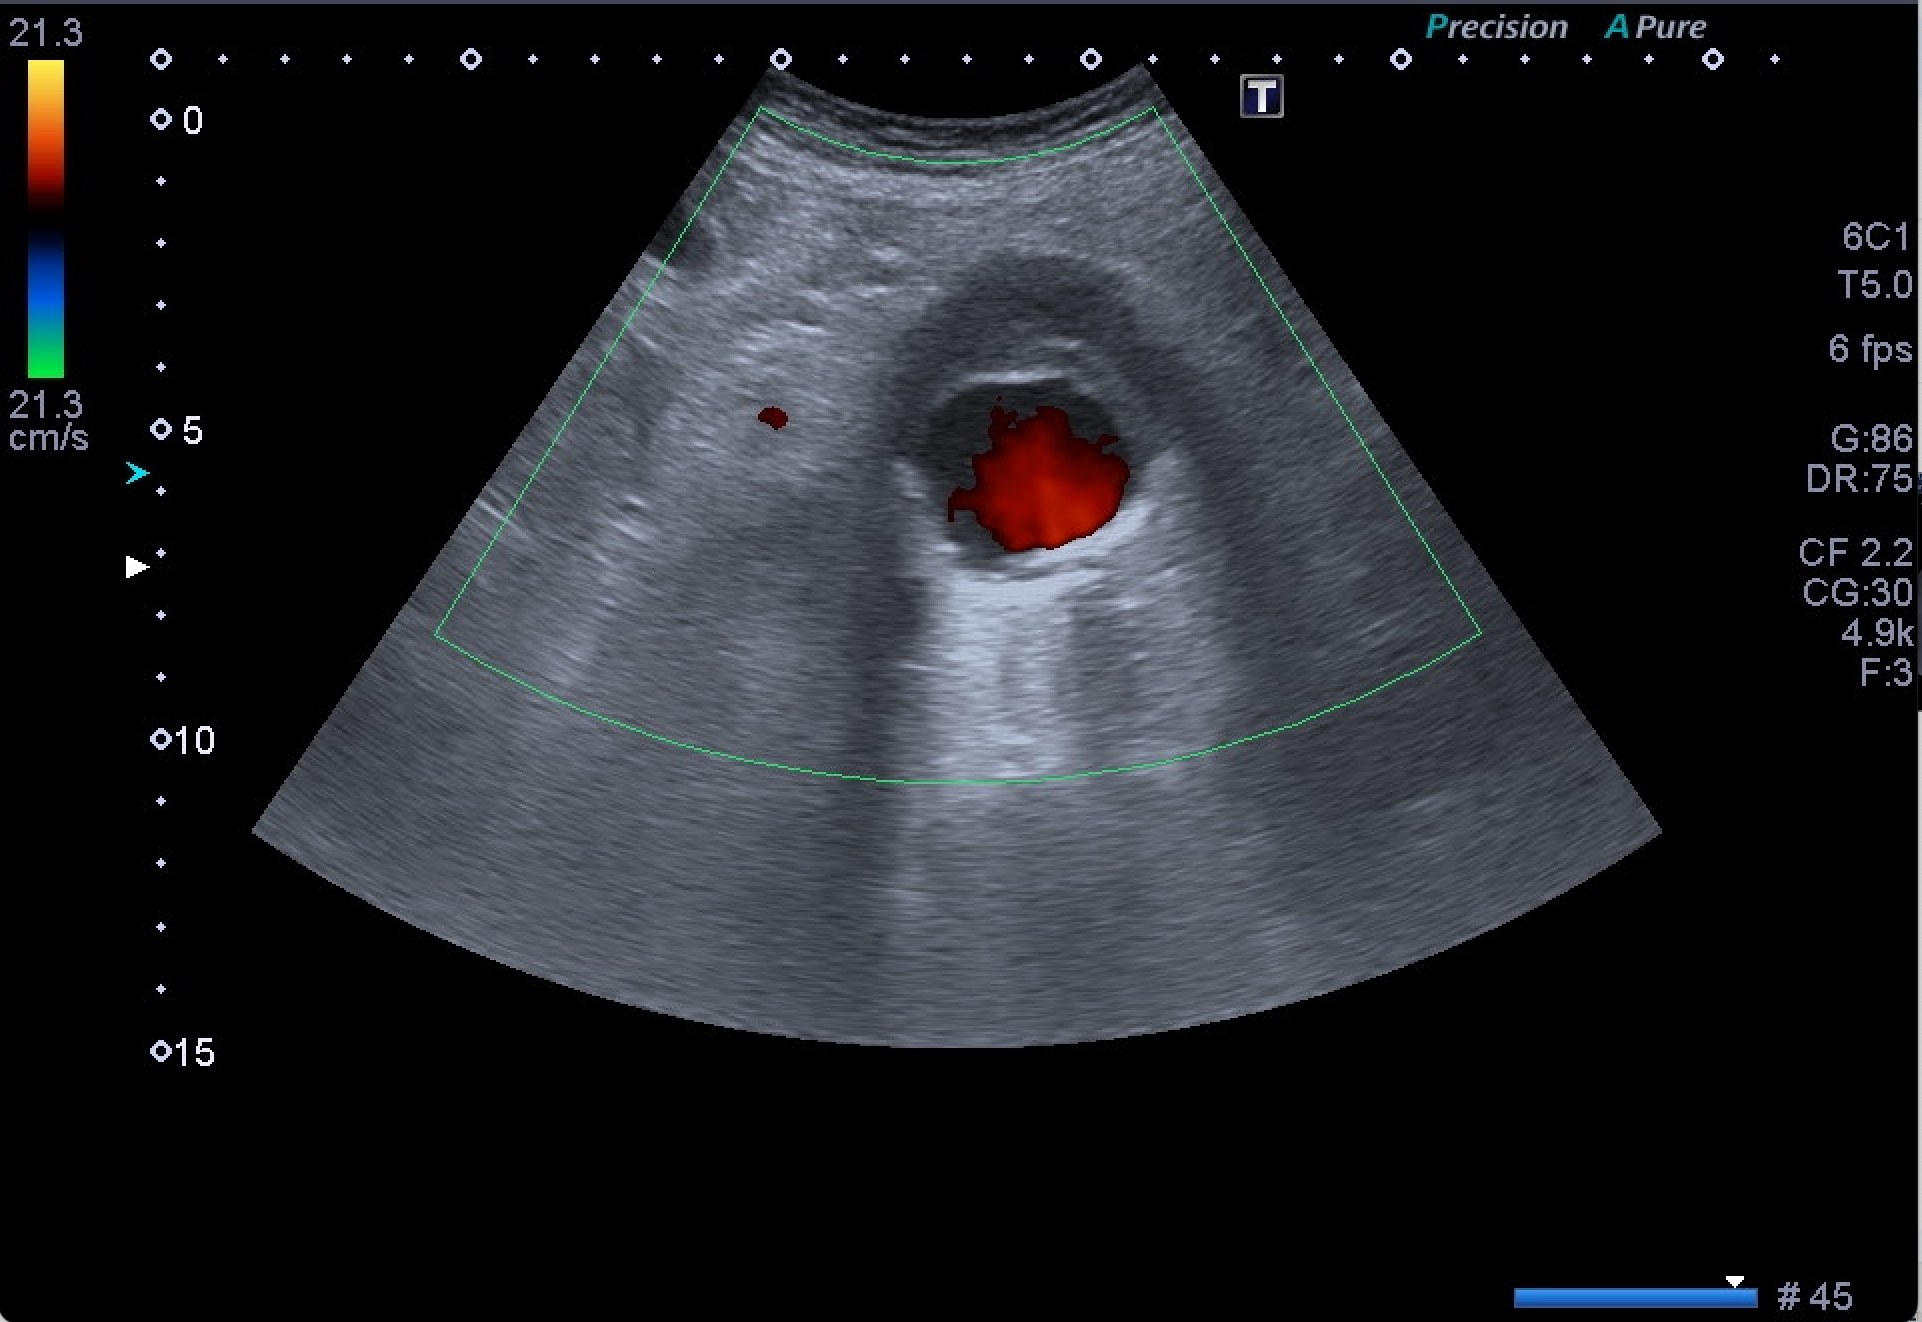
Task: Click the red-yellow part of velocity color bar
Action: point(46,130)
